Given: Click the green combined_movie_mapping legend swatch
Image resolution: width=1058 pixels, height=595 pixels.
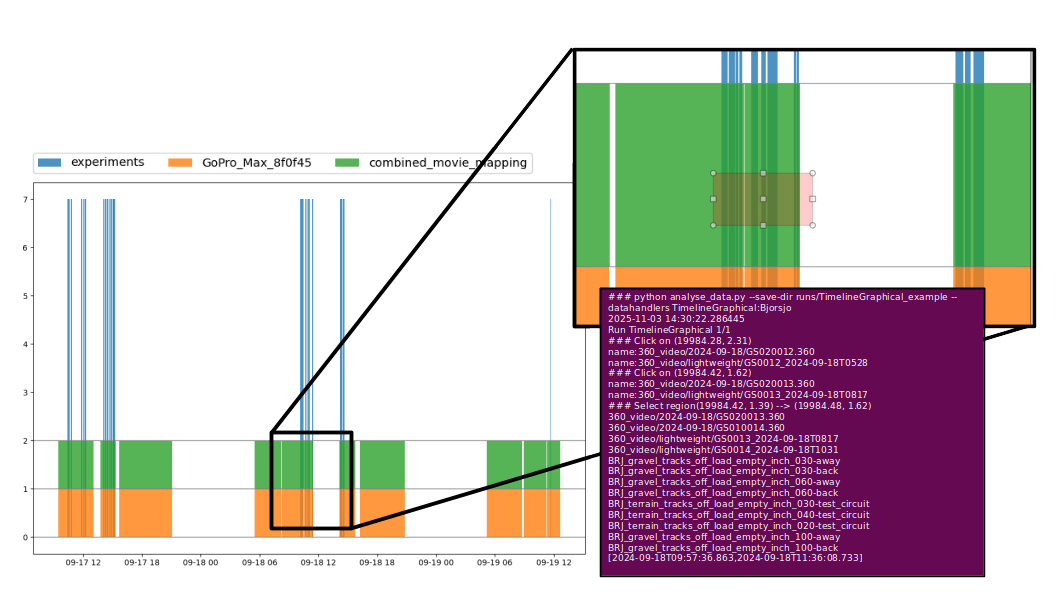Looking at the screenshot, I should tap(347, 163).
